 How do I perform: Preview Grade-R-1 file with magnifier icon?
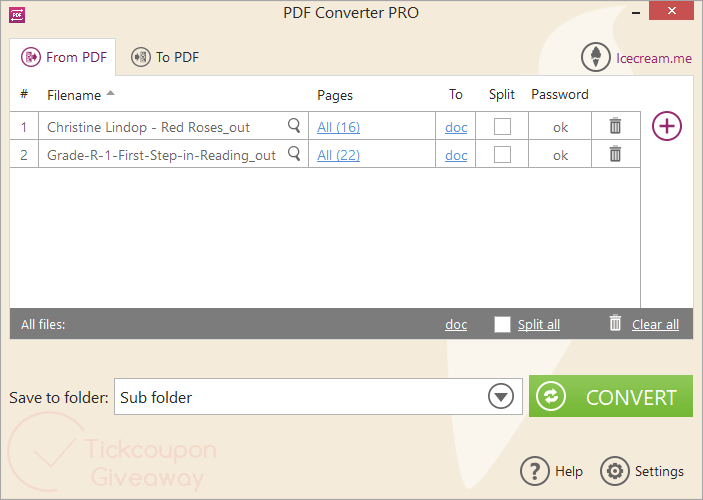pyautogui.click(x=294, y=154)
